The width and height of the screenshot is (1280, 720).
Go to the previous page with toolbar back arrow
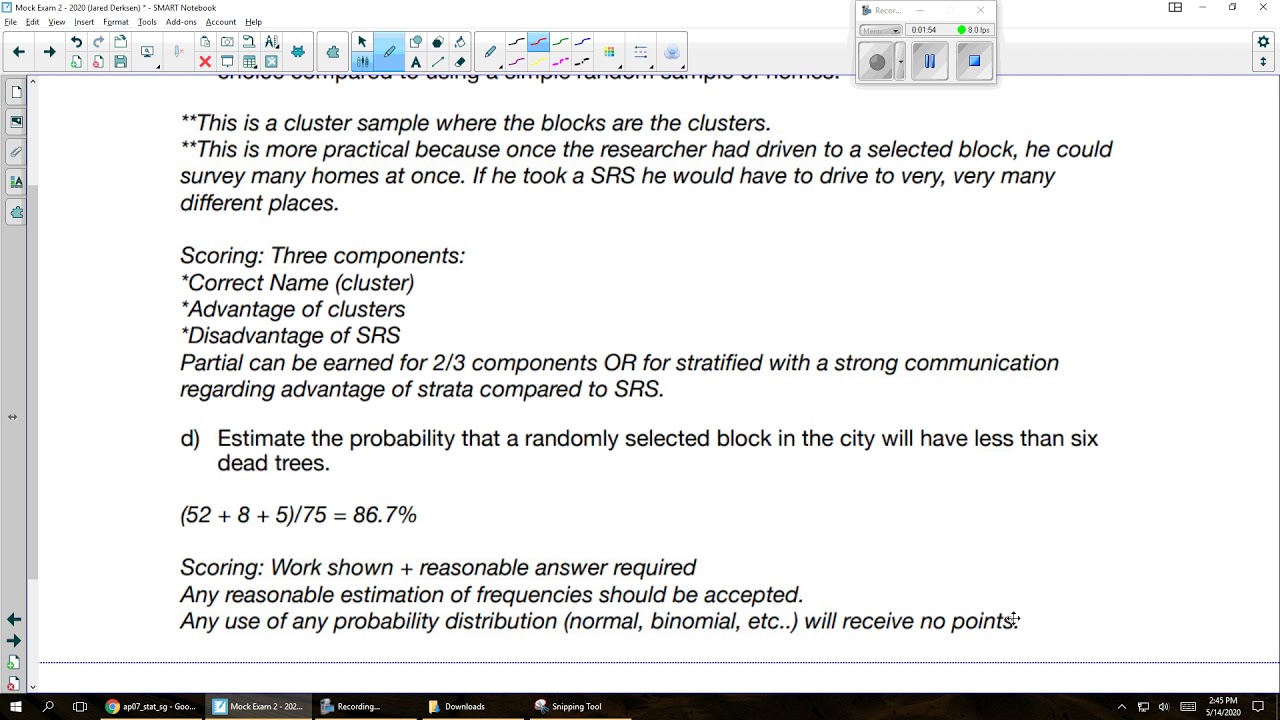point(19,52)
